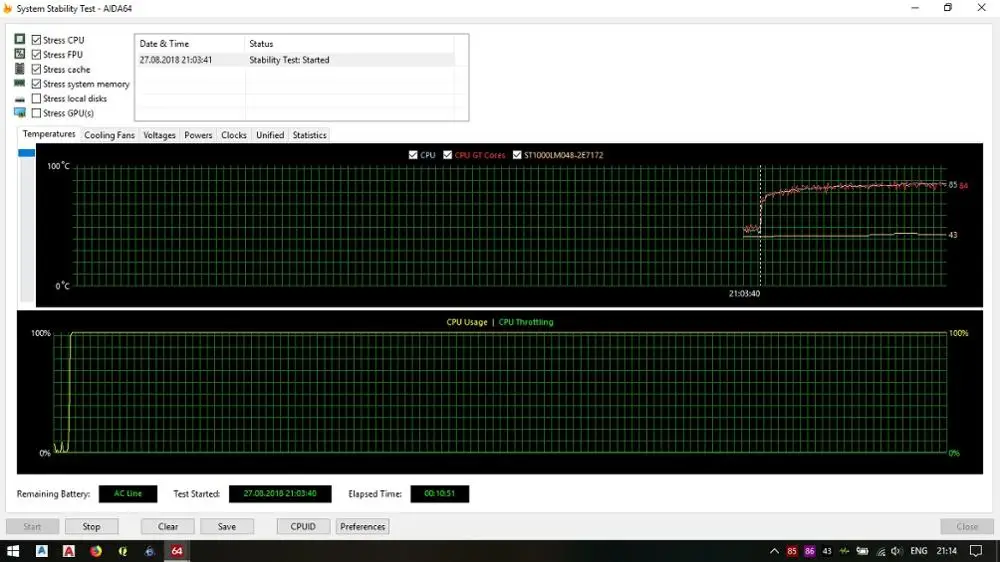The height and width of the screenshot is (562, 1000).
Task: Toggle the CPU GT Cores graph checkbox
Action: click(x=447, y=155)
